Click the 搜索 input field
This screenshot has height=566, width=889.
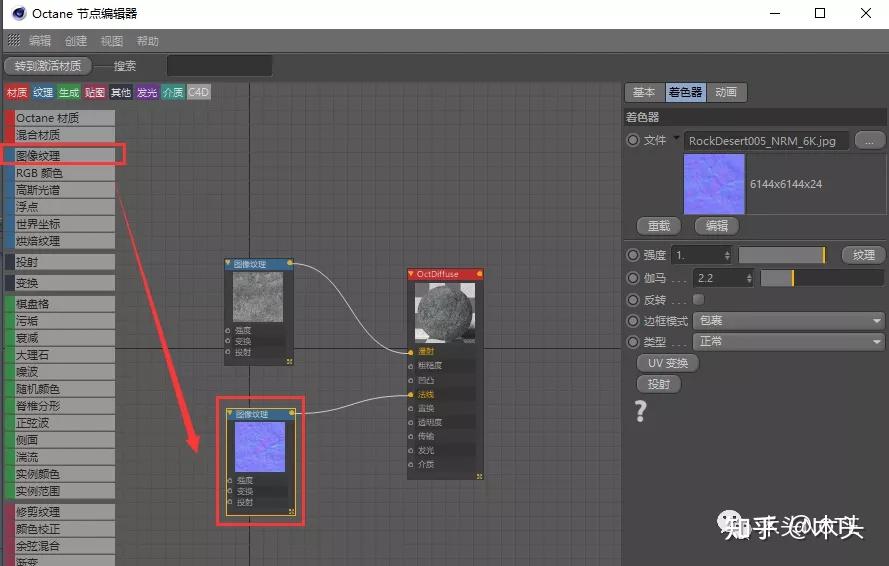click(219, 66)
